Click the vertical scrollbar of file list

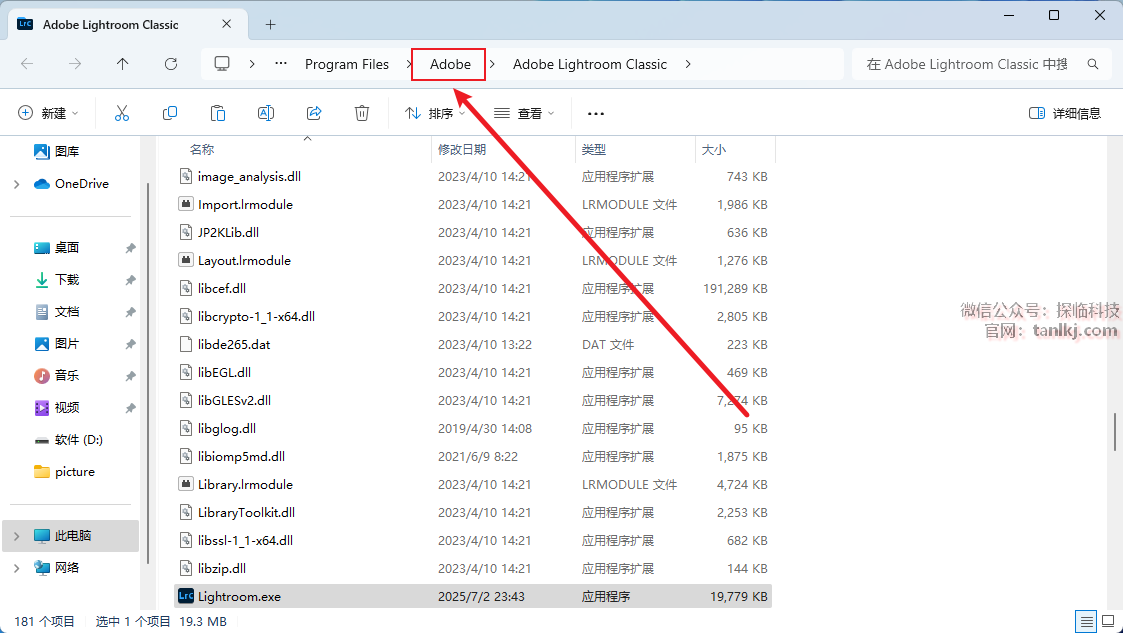tap(1115, 430)
